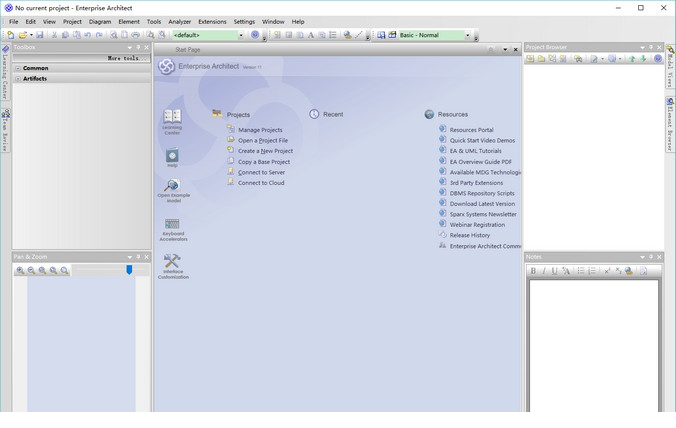Open Project Browser panel menu arrow
The width and height of the screenshot is (676, 428).
(x=642, y=47)
